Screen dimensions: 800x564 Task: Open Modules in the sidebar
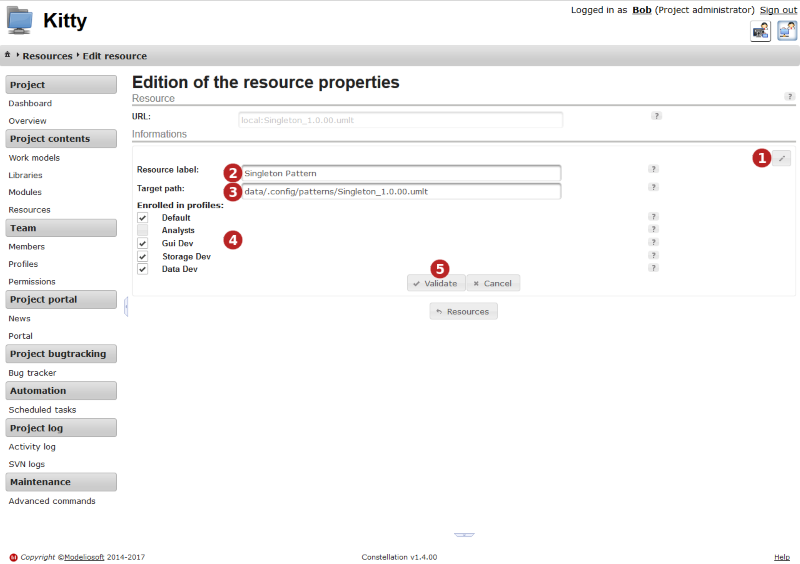coord(25,192)
